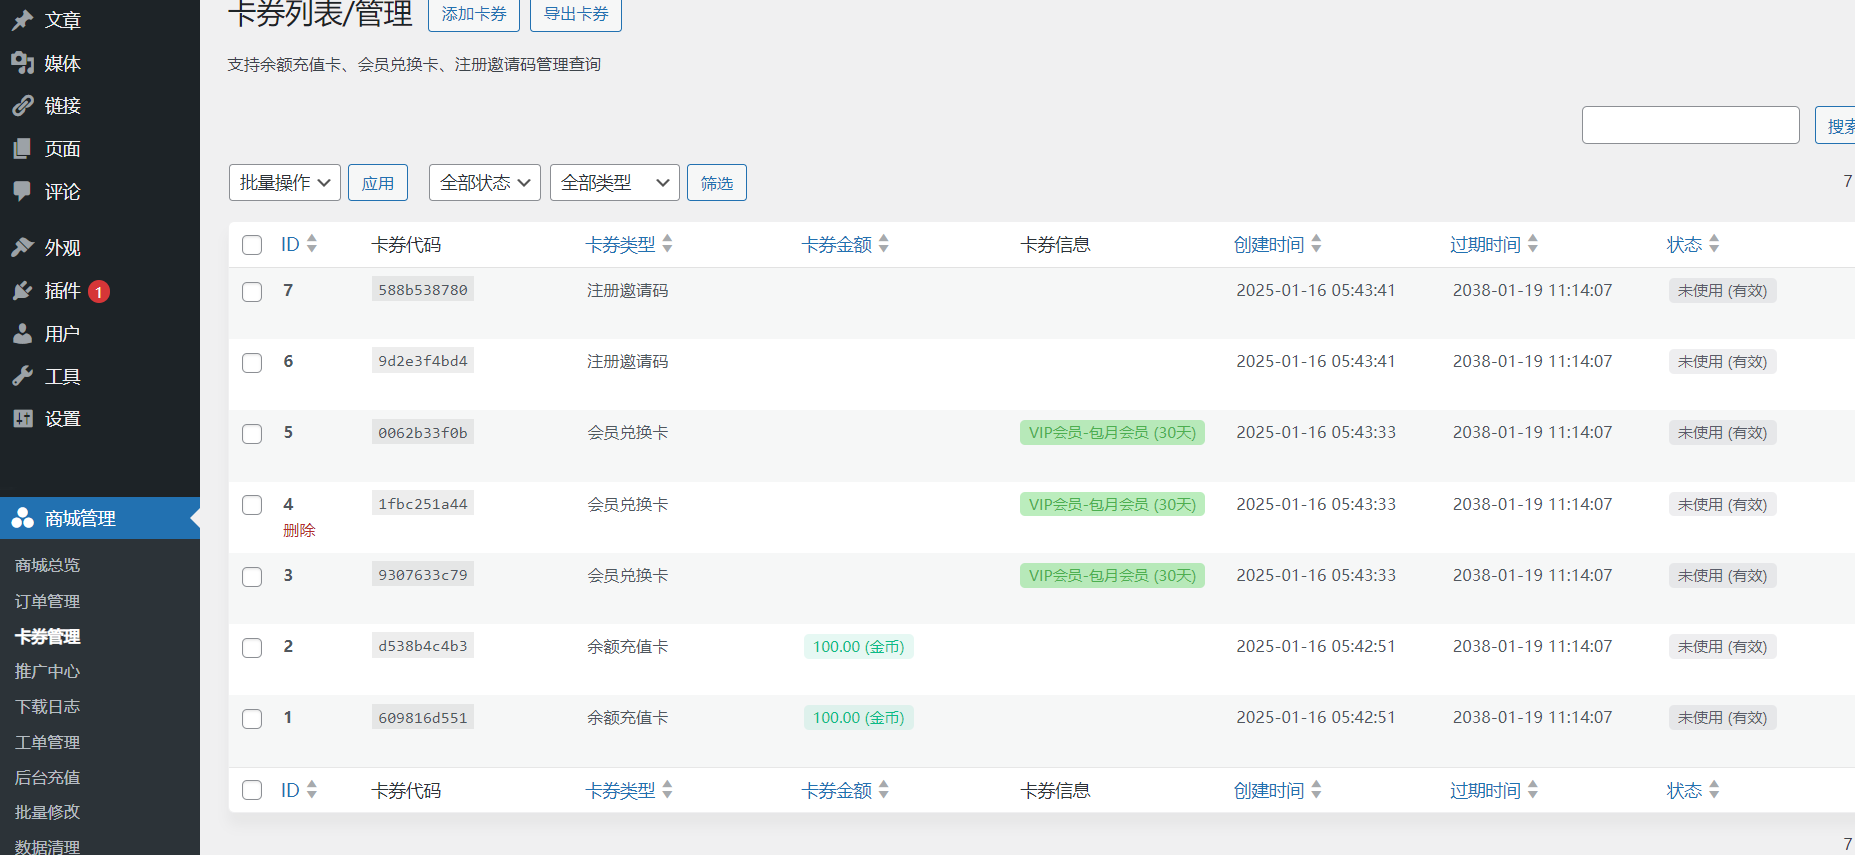Tick the checkbox for coupon ID 7
Screen dimensions: 1855x855
click(x=252, y=292)
